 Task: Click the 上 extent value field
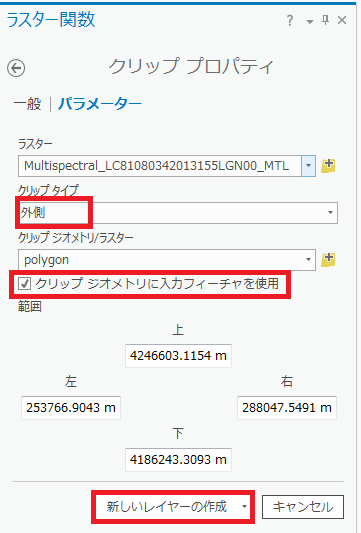point(178,356)
